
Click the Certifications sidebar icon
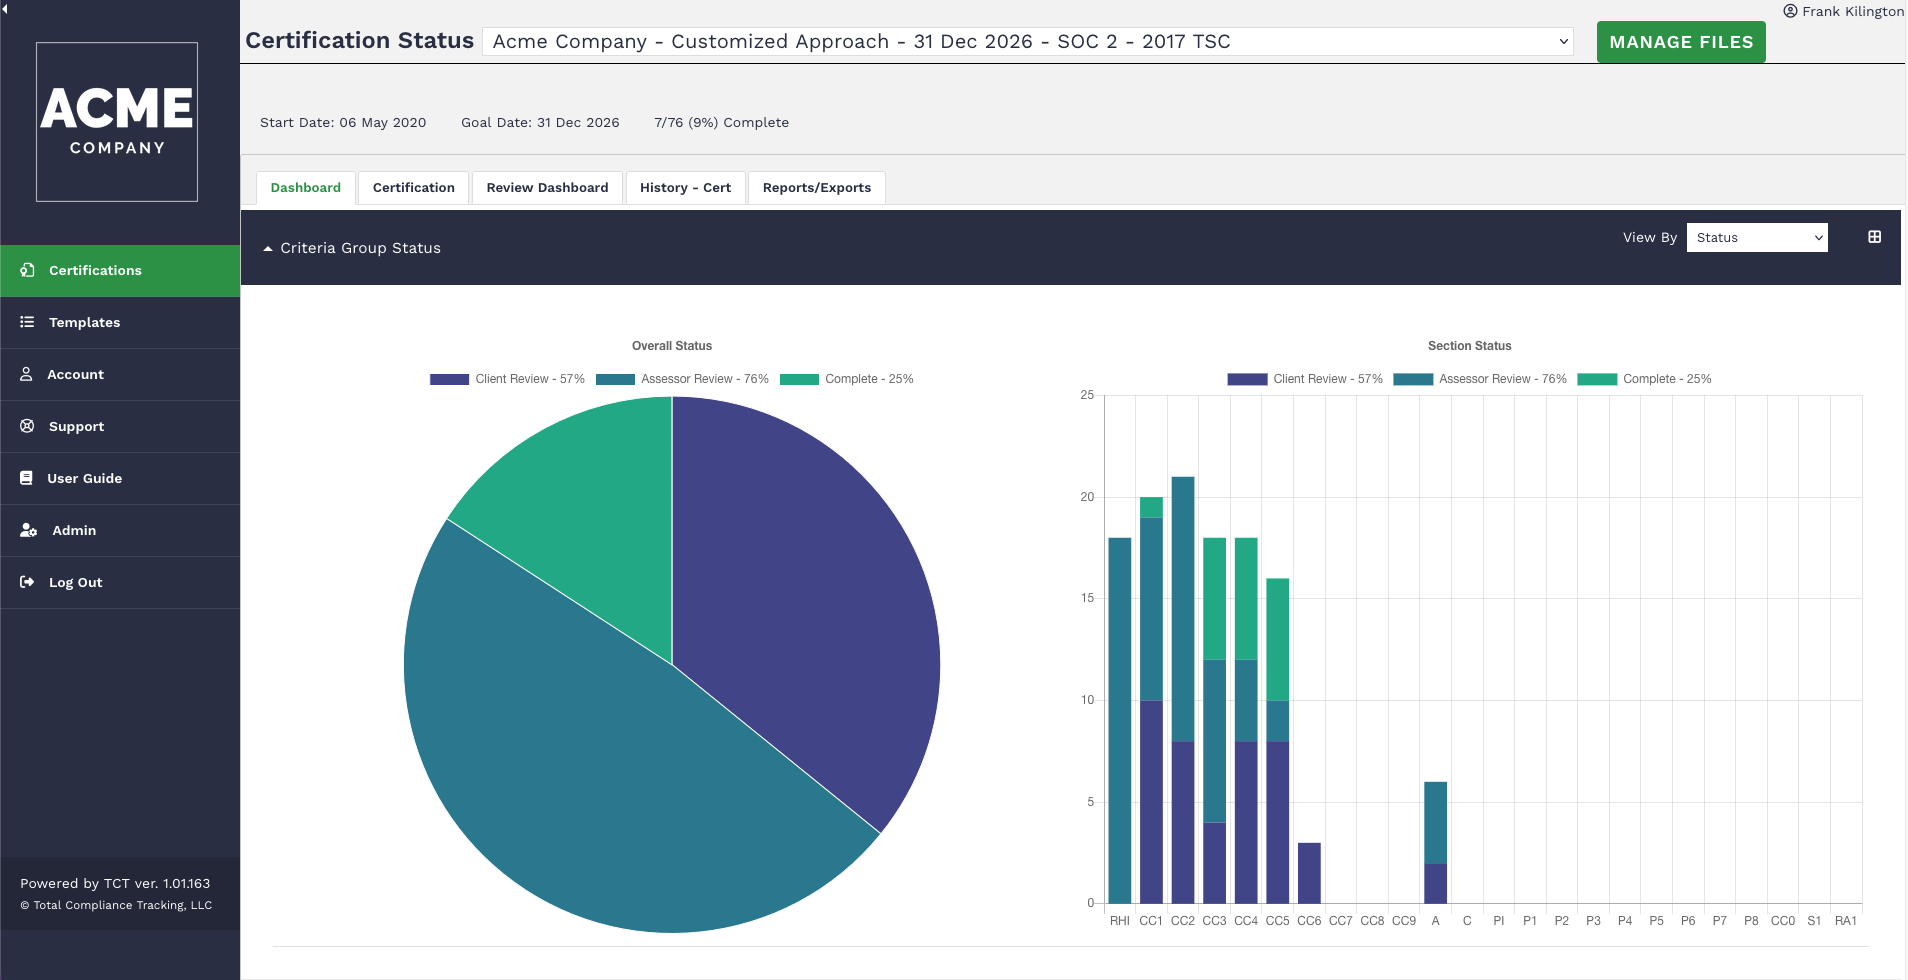click(27, 270)
